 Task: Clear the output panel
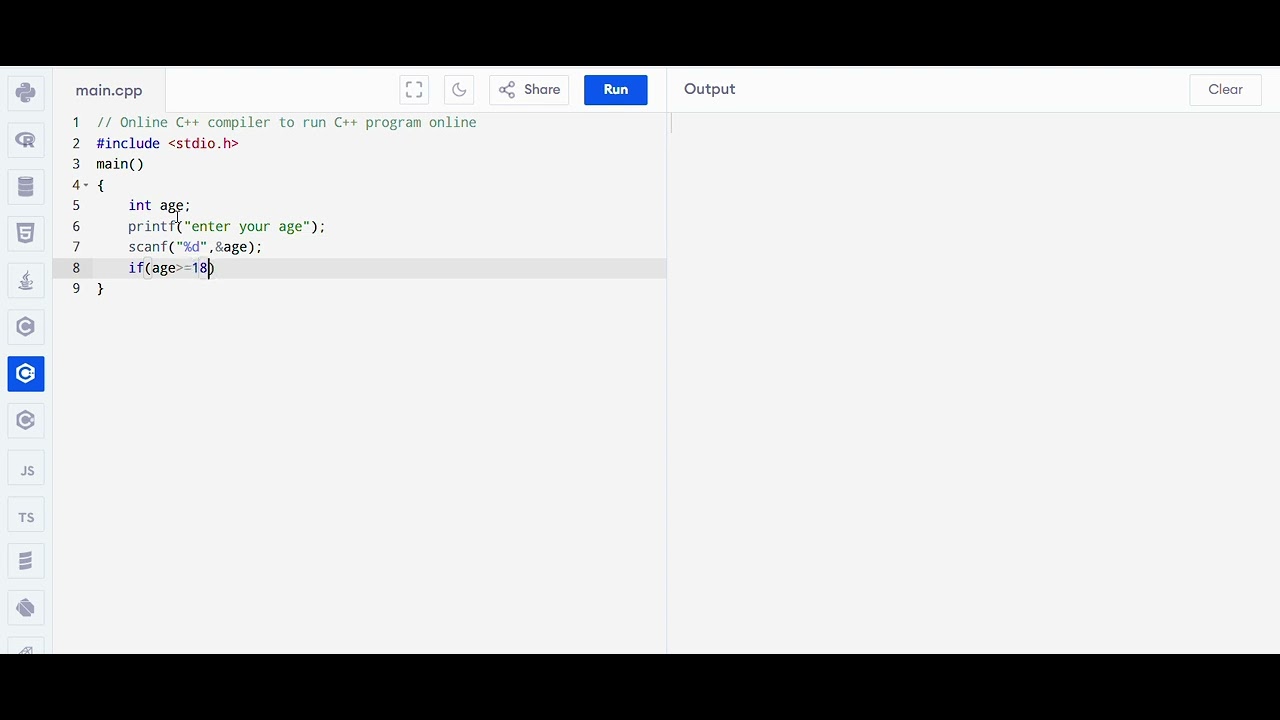click(1225, 90)
